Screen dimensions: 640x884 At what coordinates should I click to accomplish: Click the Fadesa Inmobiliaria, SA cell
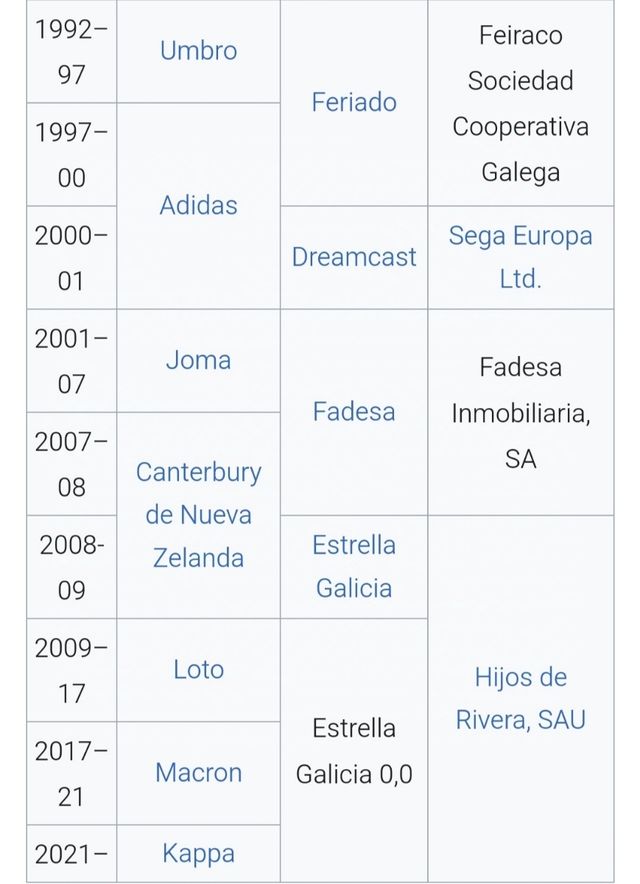point(520,412)
